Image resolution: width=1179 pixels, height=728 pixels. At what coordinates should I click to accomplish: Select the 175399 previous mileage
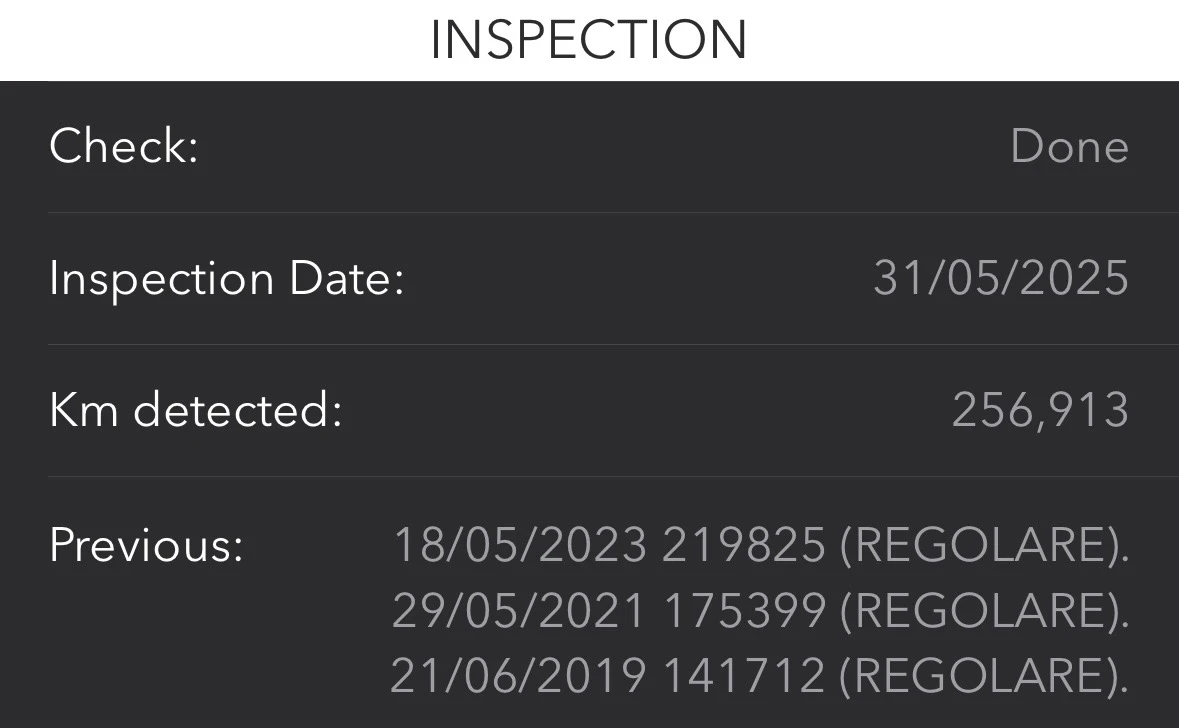click(x=745, y=611)
